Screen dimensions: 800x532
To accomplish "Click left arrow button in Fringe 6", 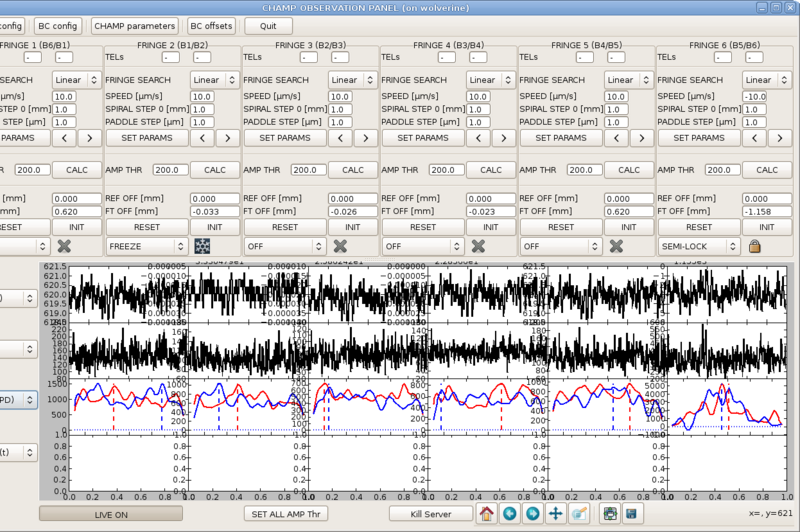I will [x=755, y=138].
